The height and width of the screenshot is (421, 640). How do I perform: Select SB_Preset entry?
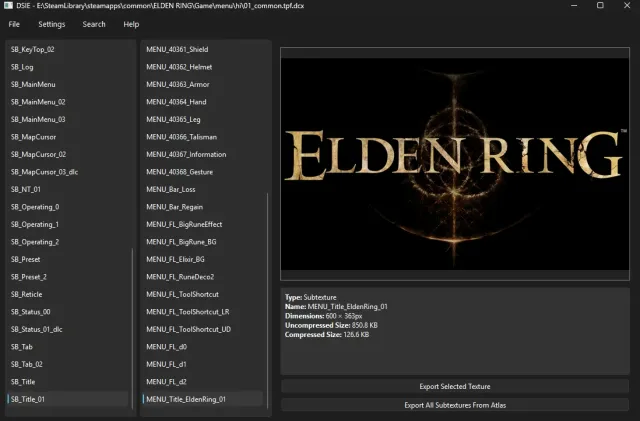tap(68, 259)
